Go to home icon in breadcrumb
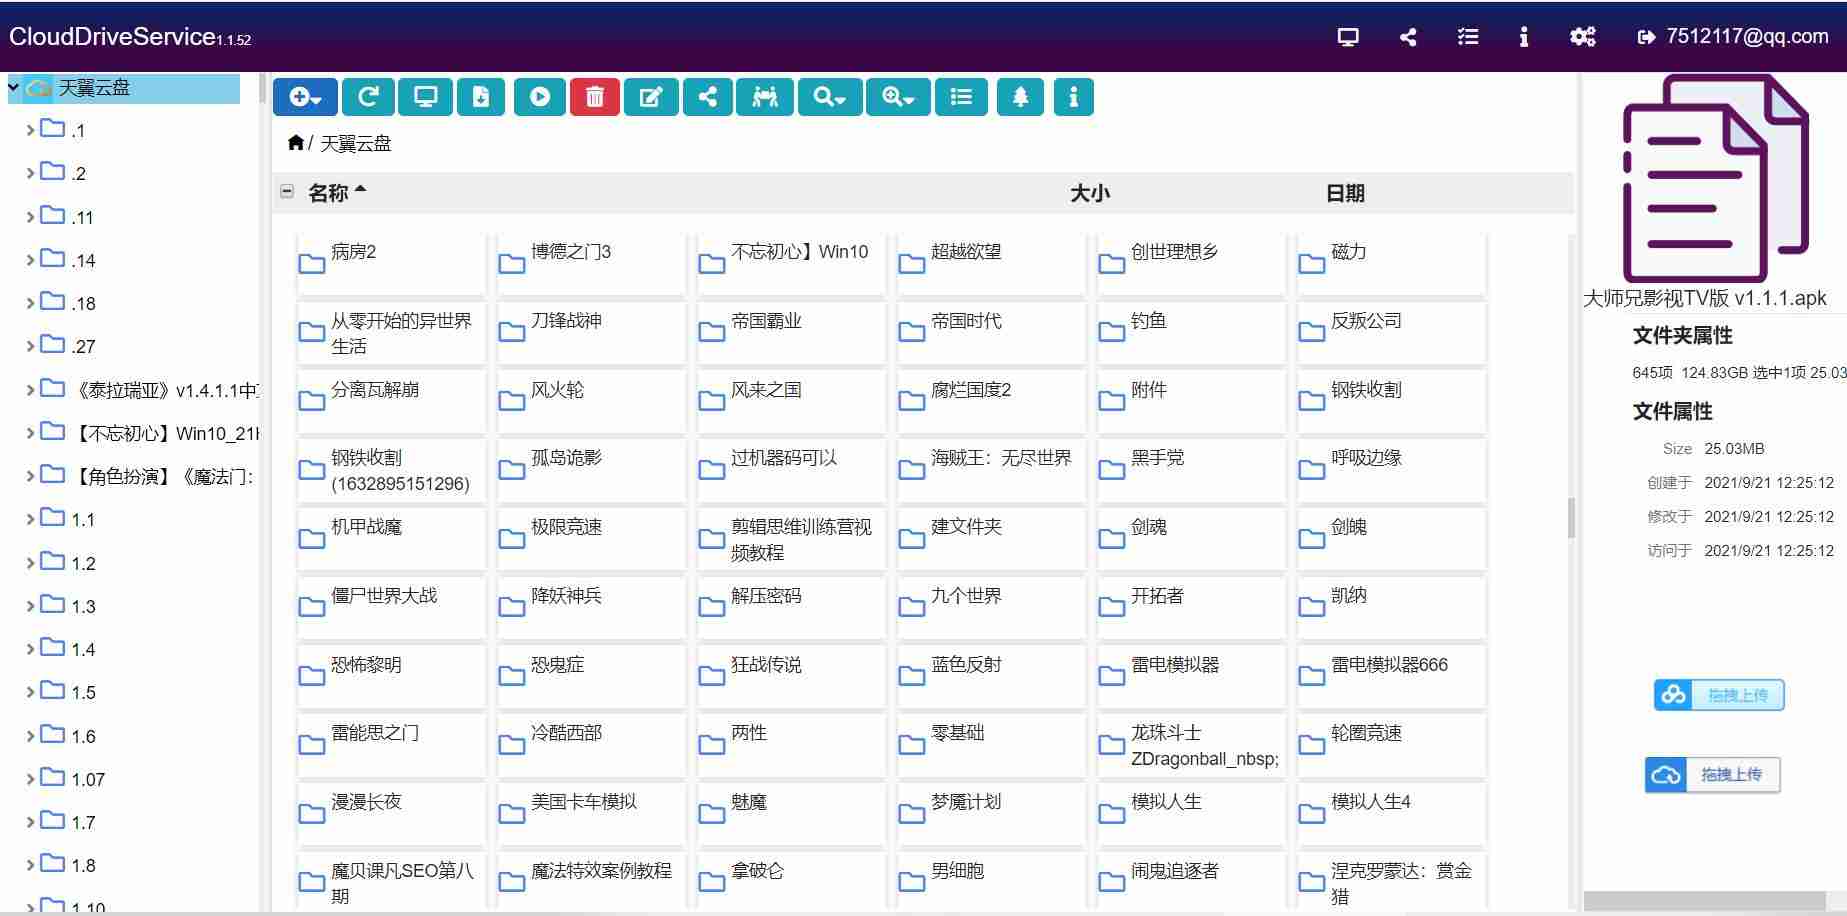 (295, 143)
